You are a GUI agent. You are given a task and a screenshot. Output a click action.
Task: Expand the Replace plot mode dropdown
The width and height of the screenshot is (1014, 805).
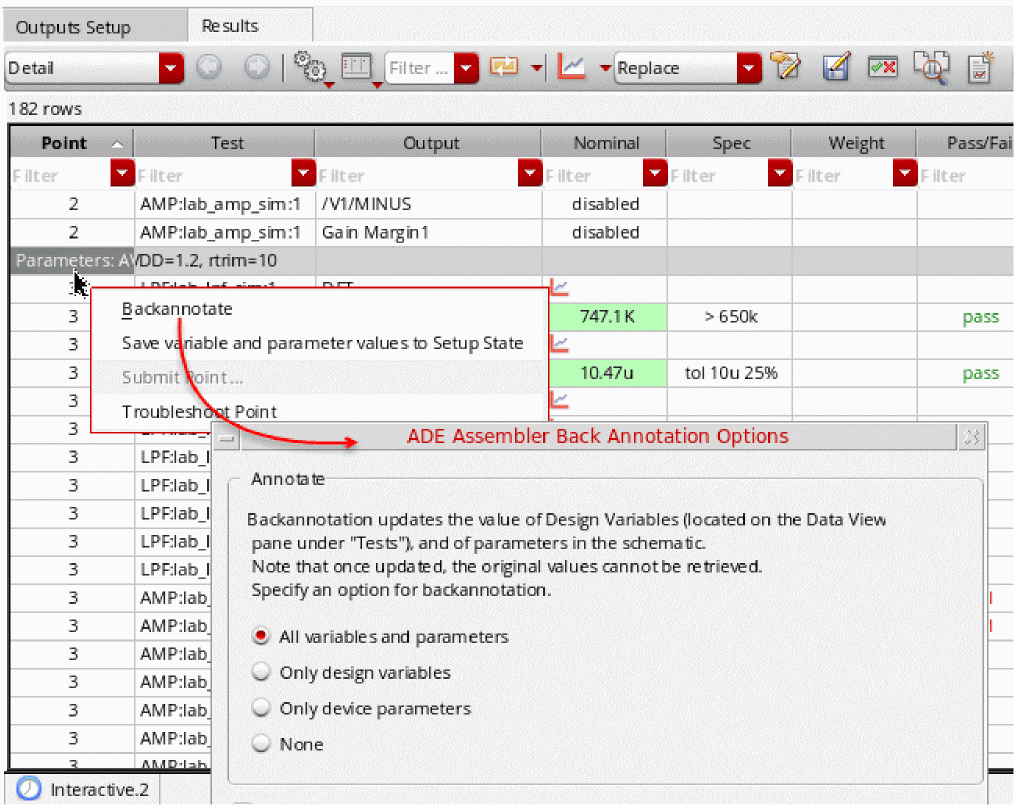click(x=749, y=68)
